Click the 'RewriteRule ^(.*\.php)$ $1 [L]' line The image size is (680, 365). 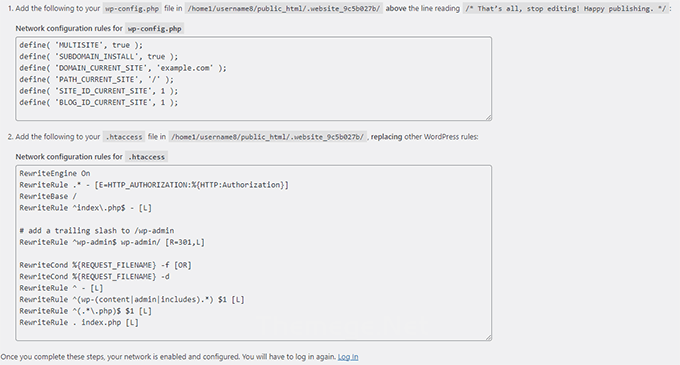pos(85,311)
